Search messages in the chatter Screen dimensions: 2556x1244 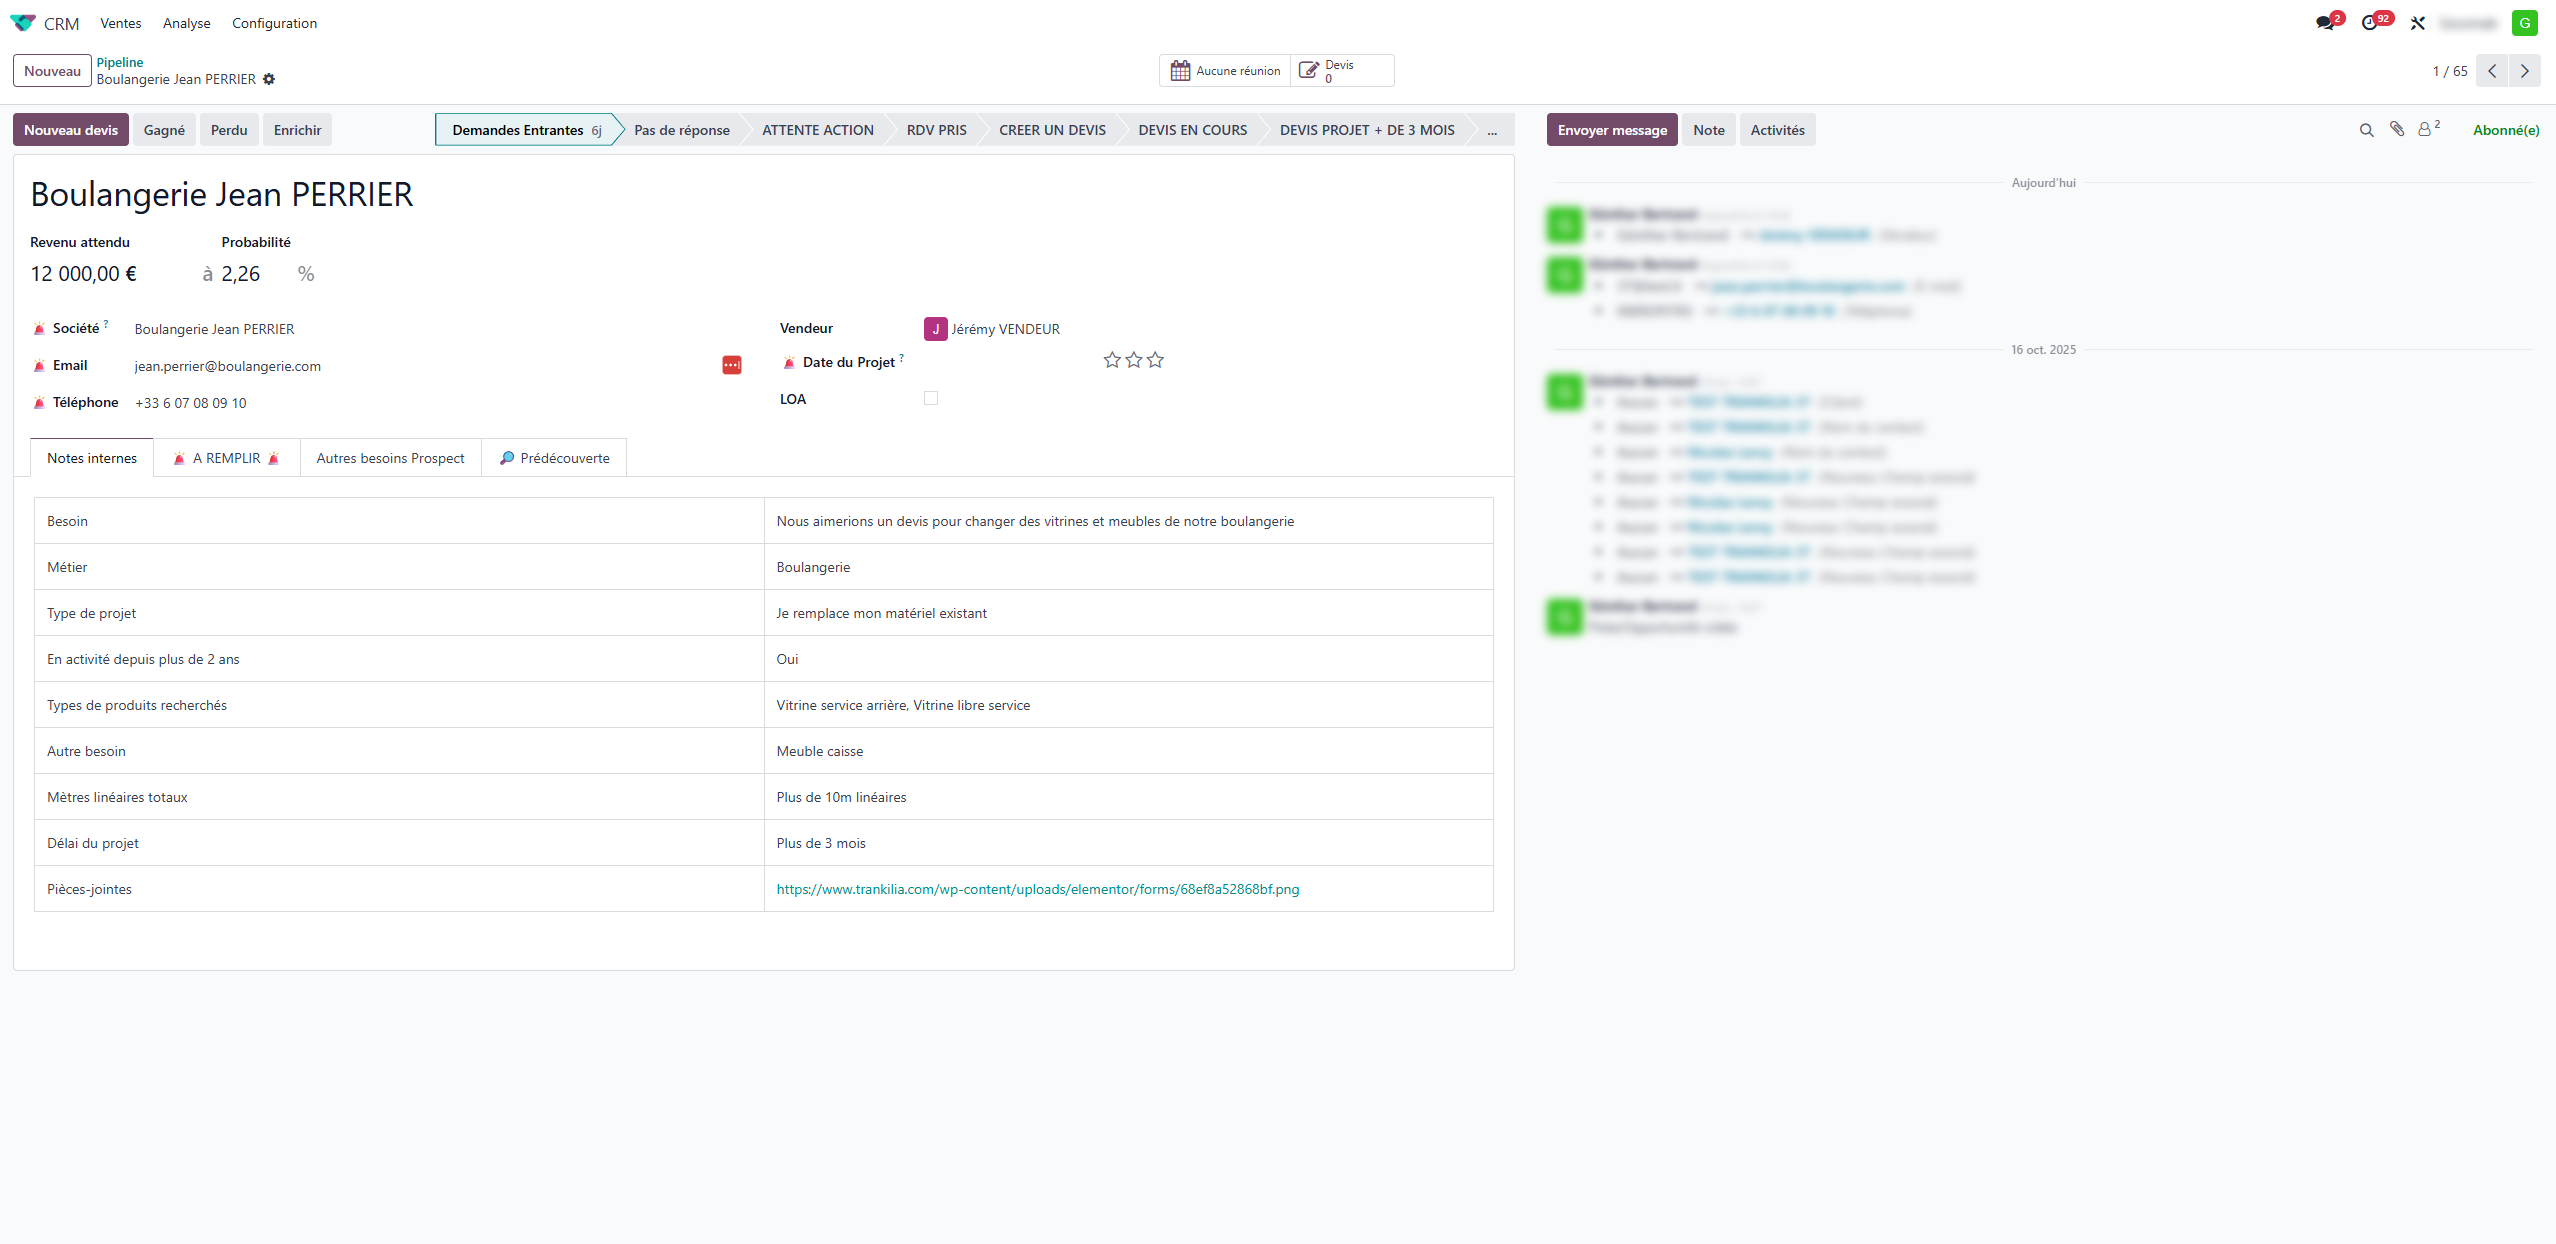pyautogui.click(x=2366, y=130)
